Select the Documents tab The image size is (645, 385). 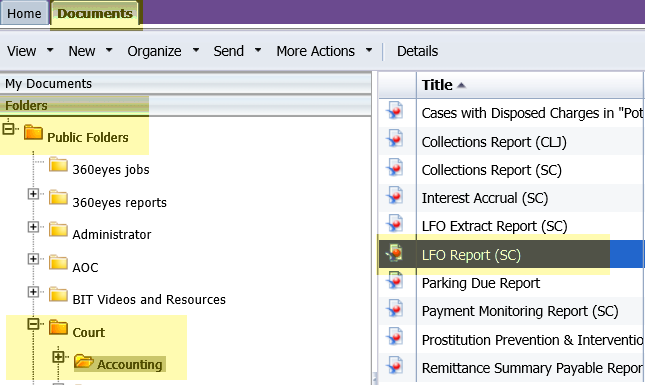click(x=95, y=13)
